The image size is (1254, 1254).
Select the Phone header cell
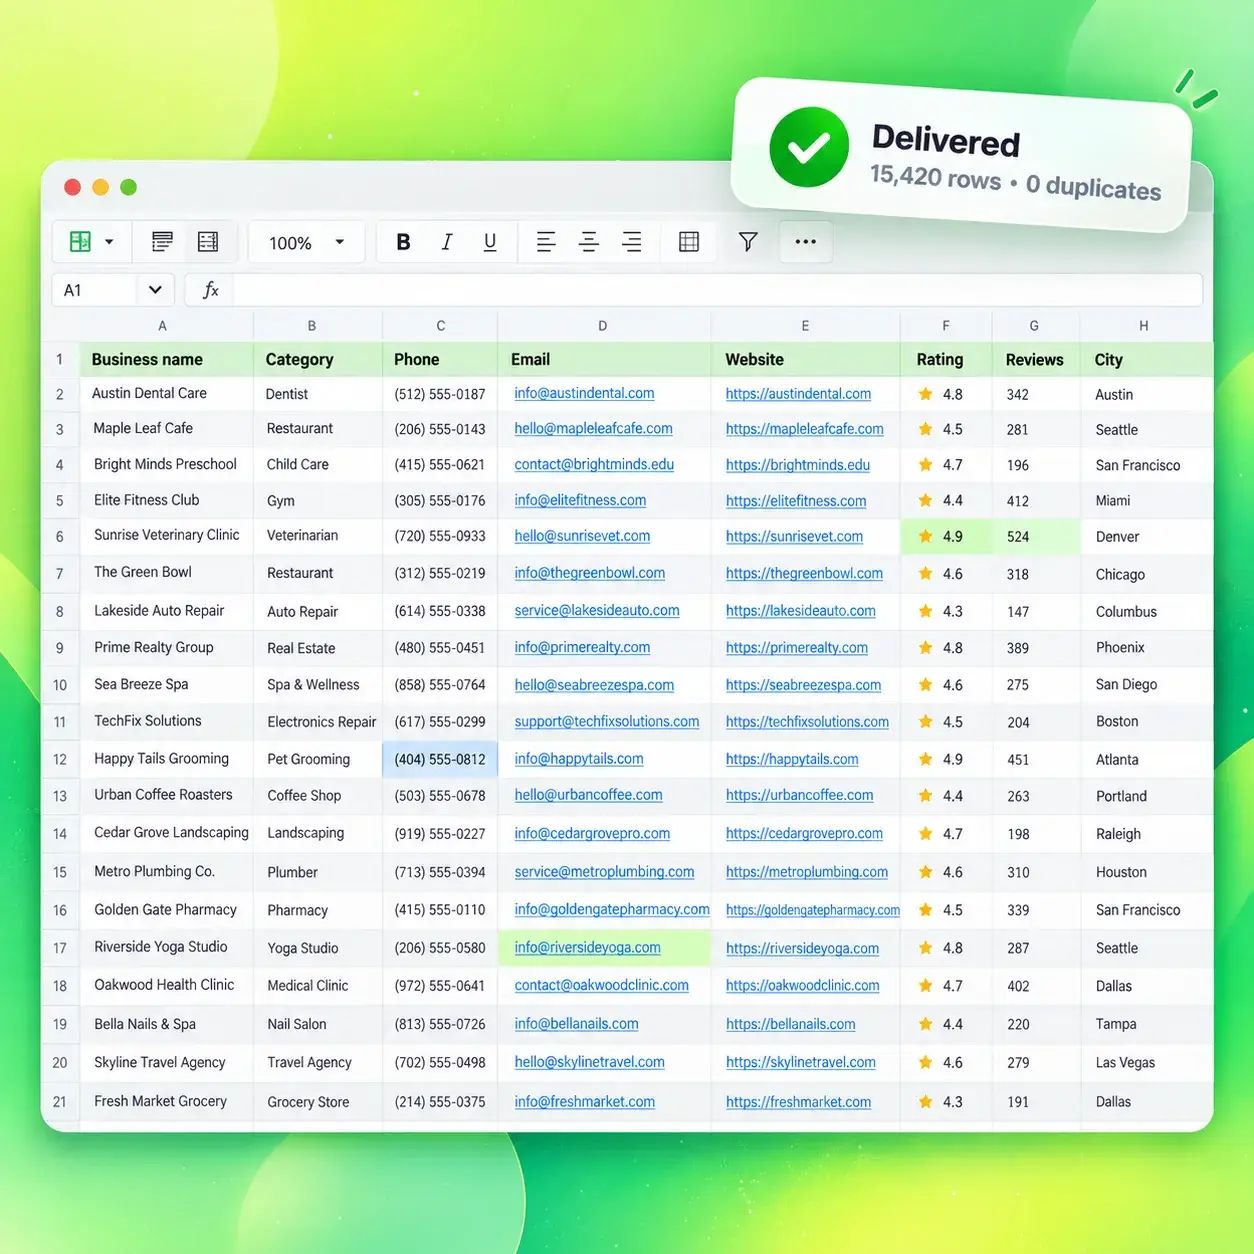point(440,360)
